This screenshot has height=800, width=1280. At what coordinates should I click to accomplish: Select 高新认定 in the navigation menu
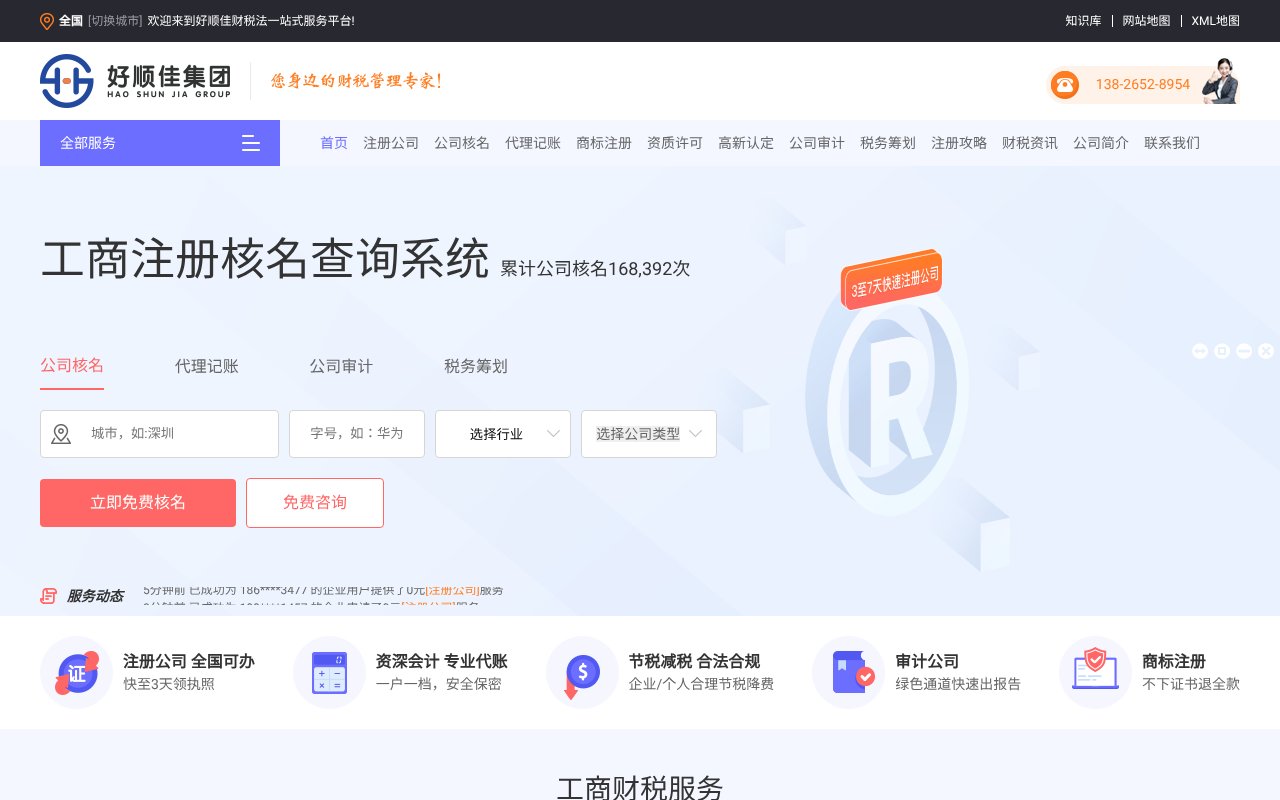[745, 143]
